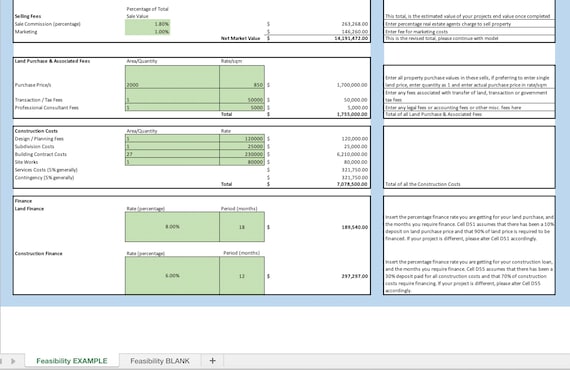The height and width of the screenshot is (370, 570).
Task: Select the Feasibility EXAMPLE sheet tab
Action: (72, 361)
